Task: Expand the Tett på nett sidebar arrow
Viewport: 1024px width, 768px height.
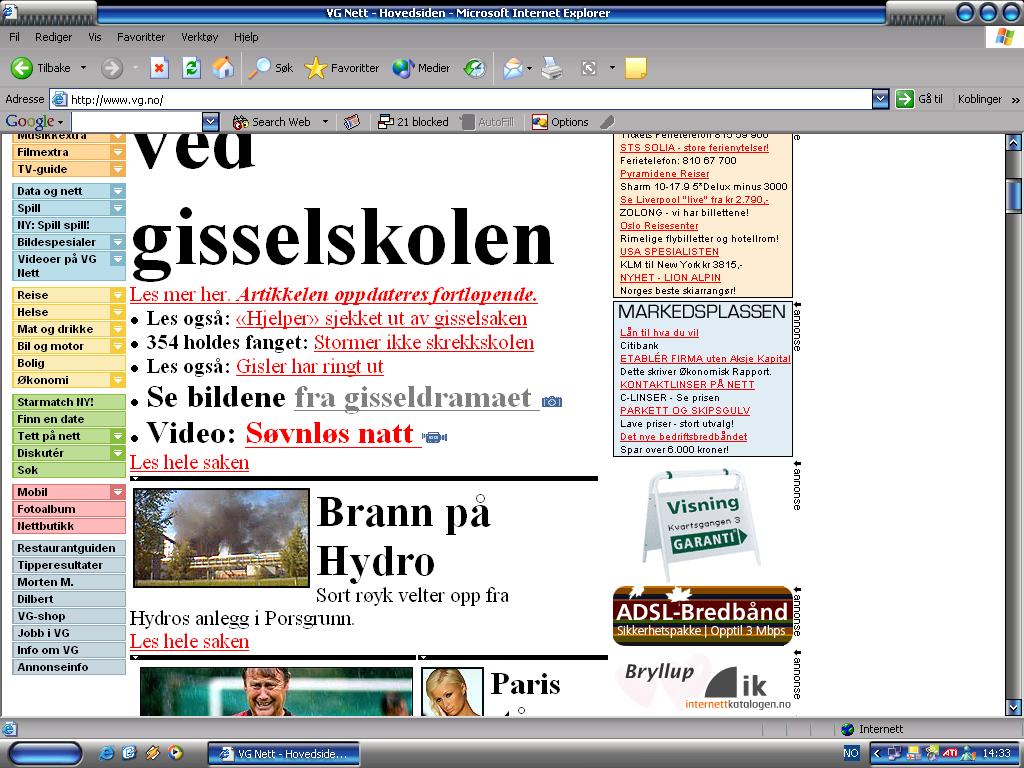Action: 118,436
